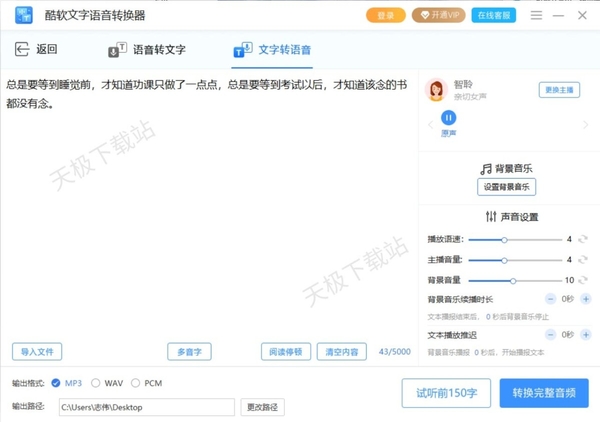Decrease 背景音乐续播时长 with minus
Viewport: 600px width, 422px height.
coord(550,299)
